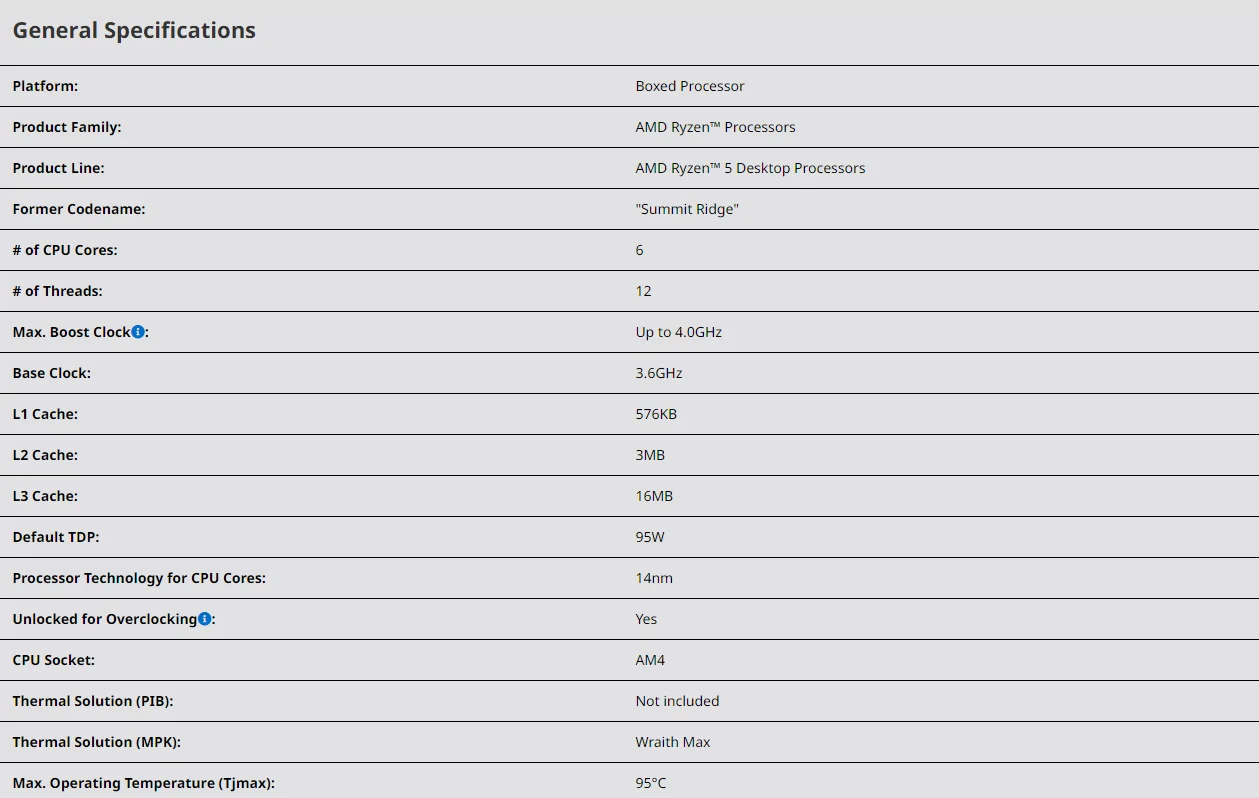Click the "Wraith Max" thermal solution value
The width and height of the screenshot is (1259, 798).
point(673,742)
